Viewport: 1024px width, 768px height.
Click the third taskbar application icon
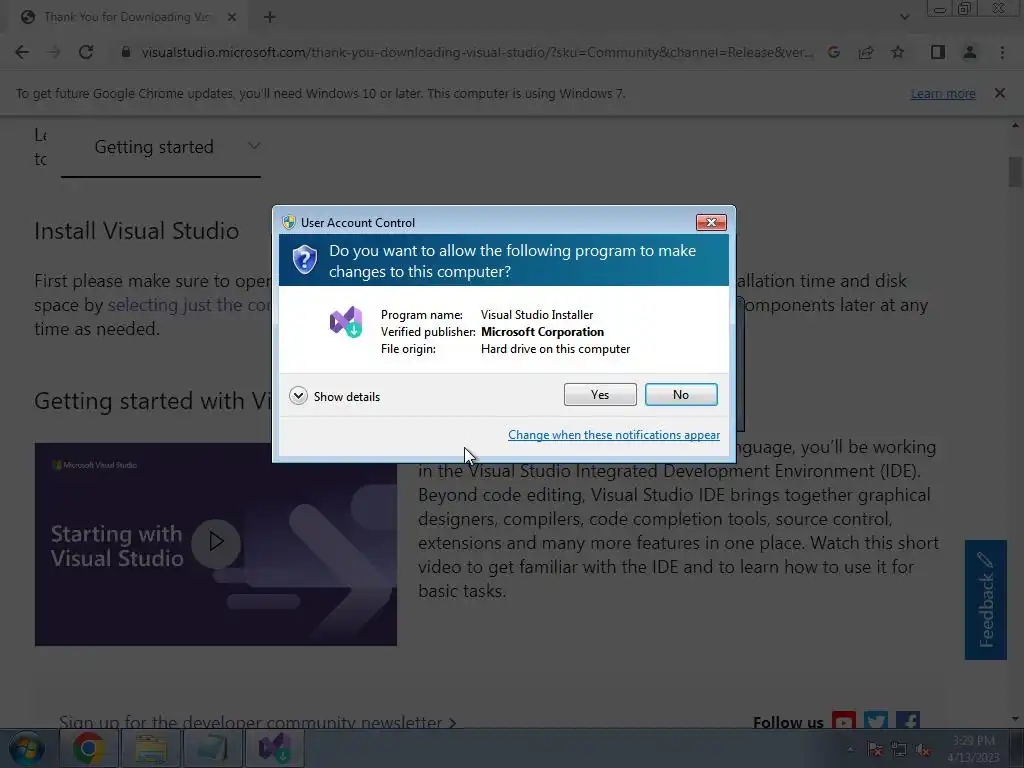point(213,748)
